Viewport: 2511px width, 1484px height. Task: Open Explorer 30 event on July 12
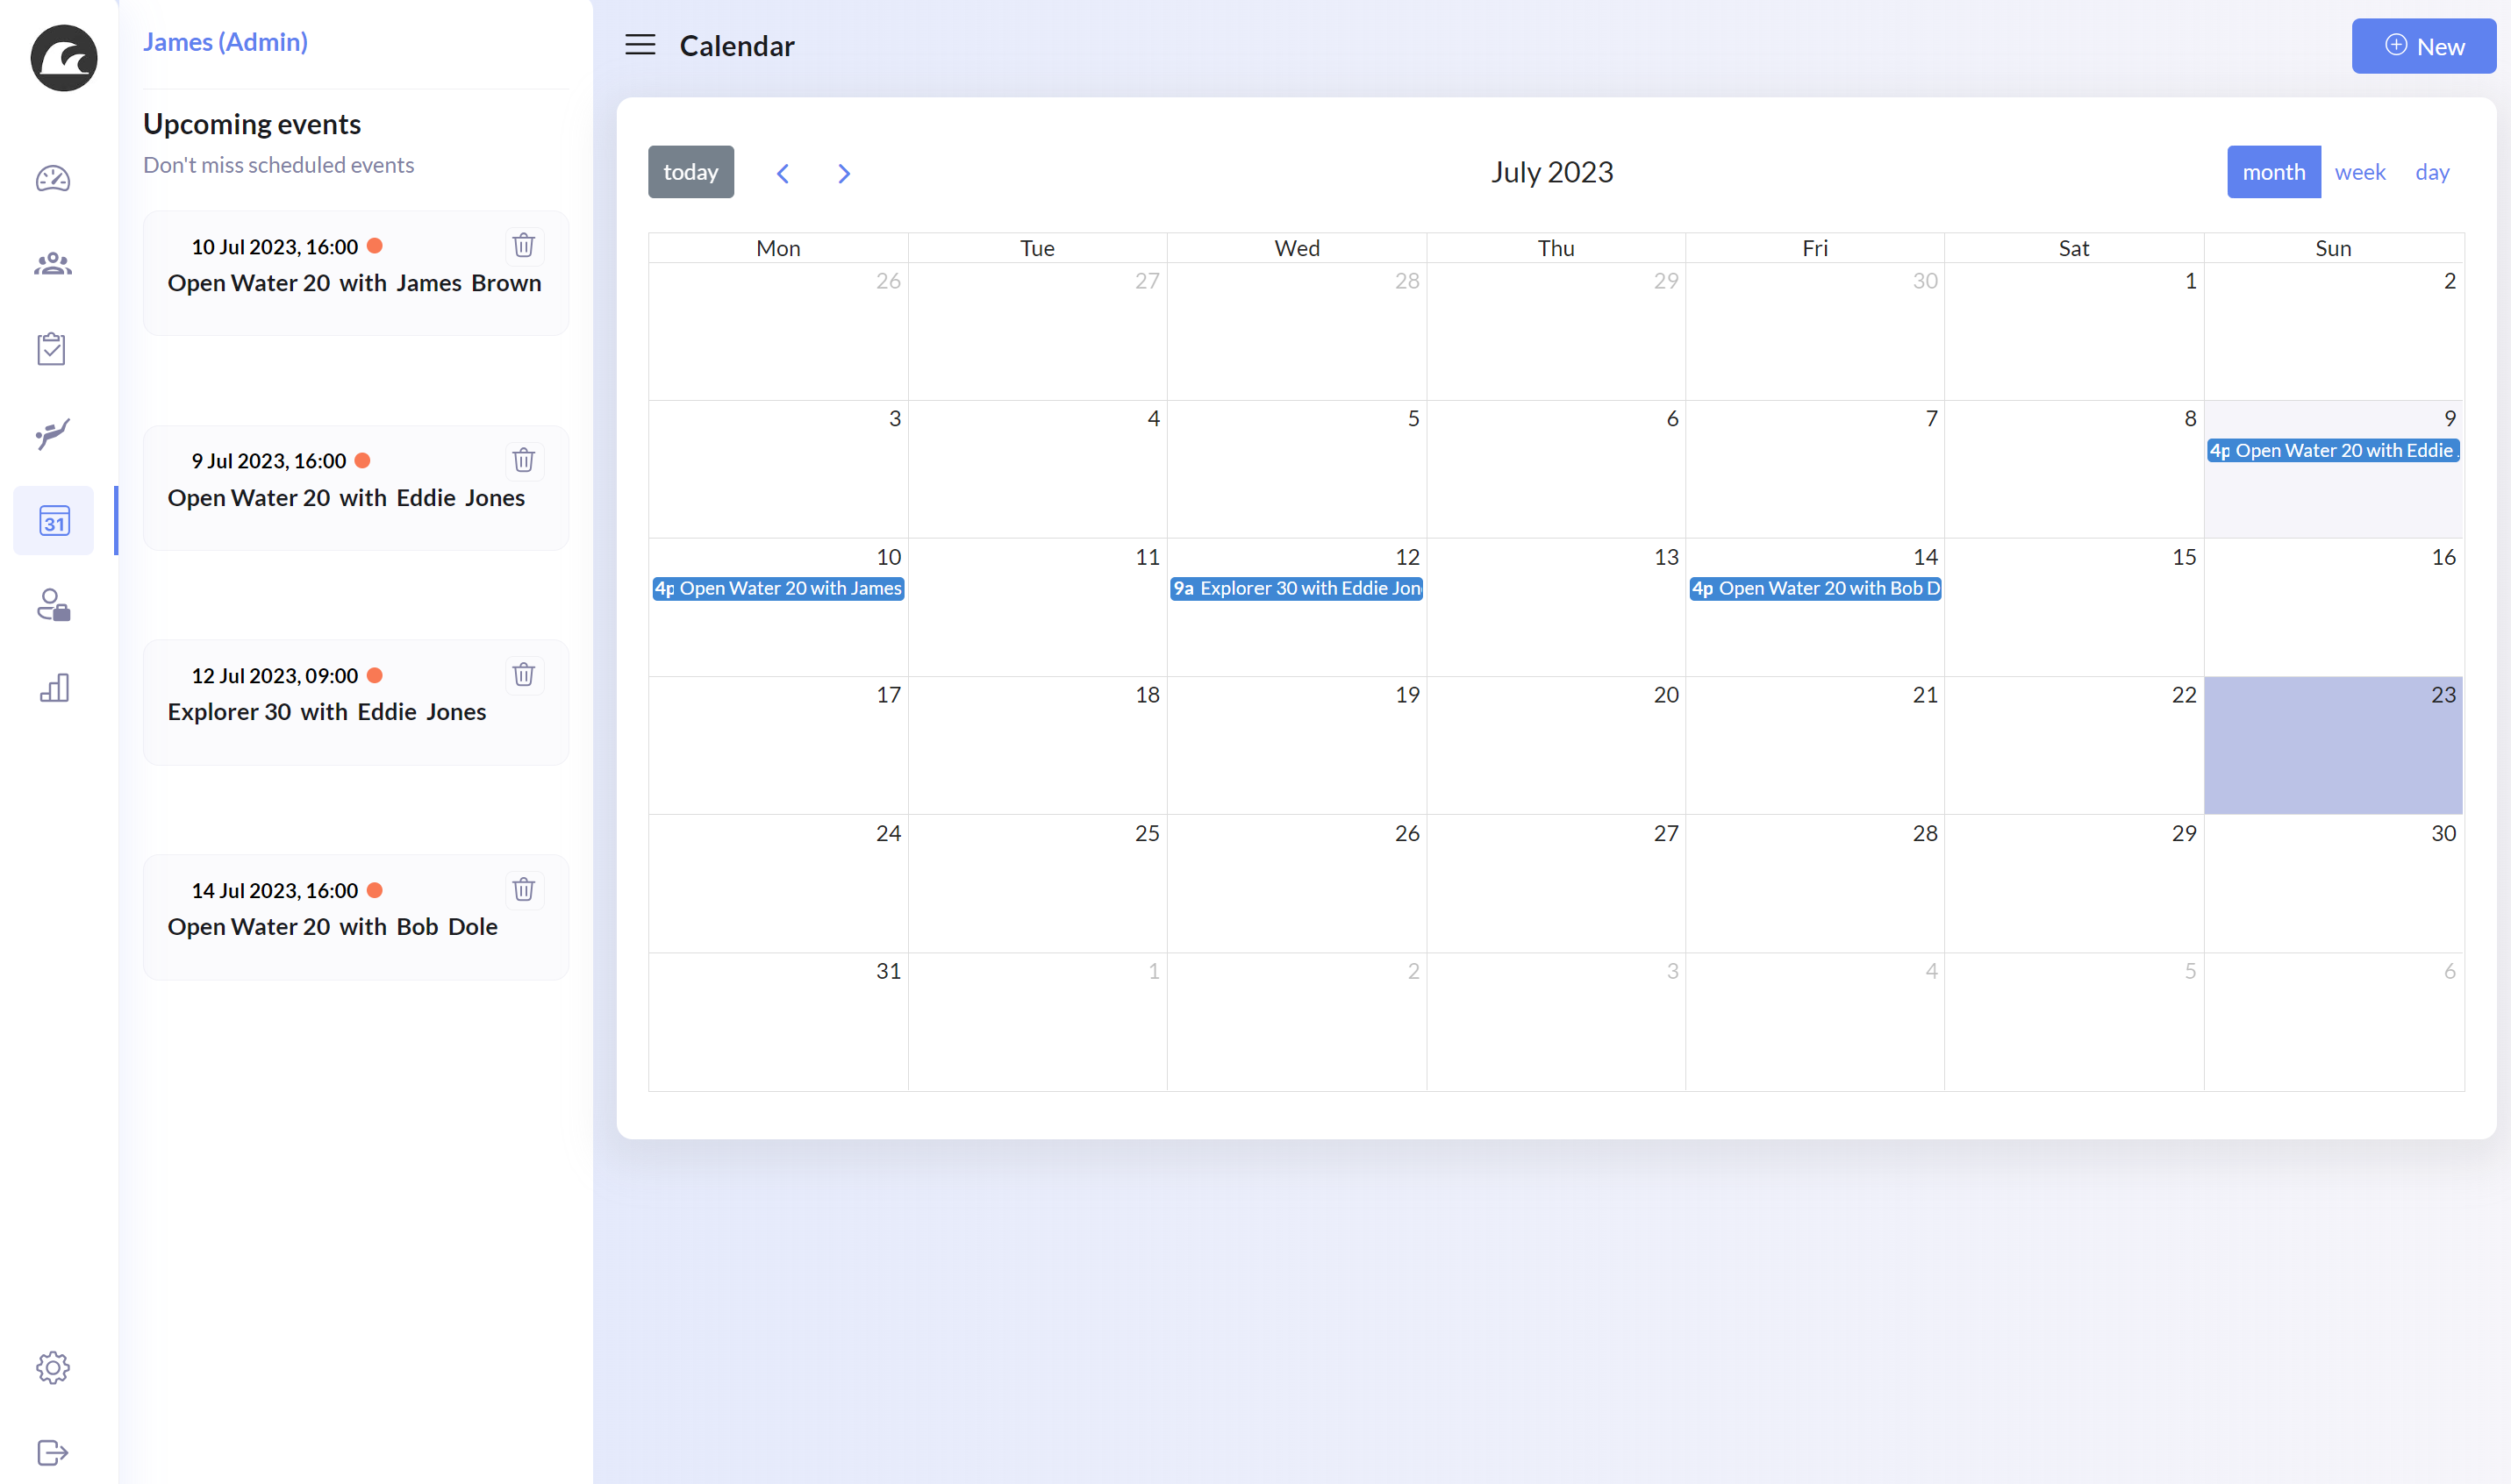click(1296, 588)
